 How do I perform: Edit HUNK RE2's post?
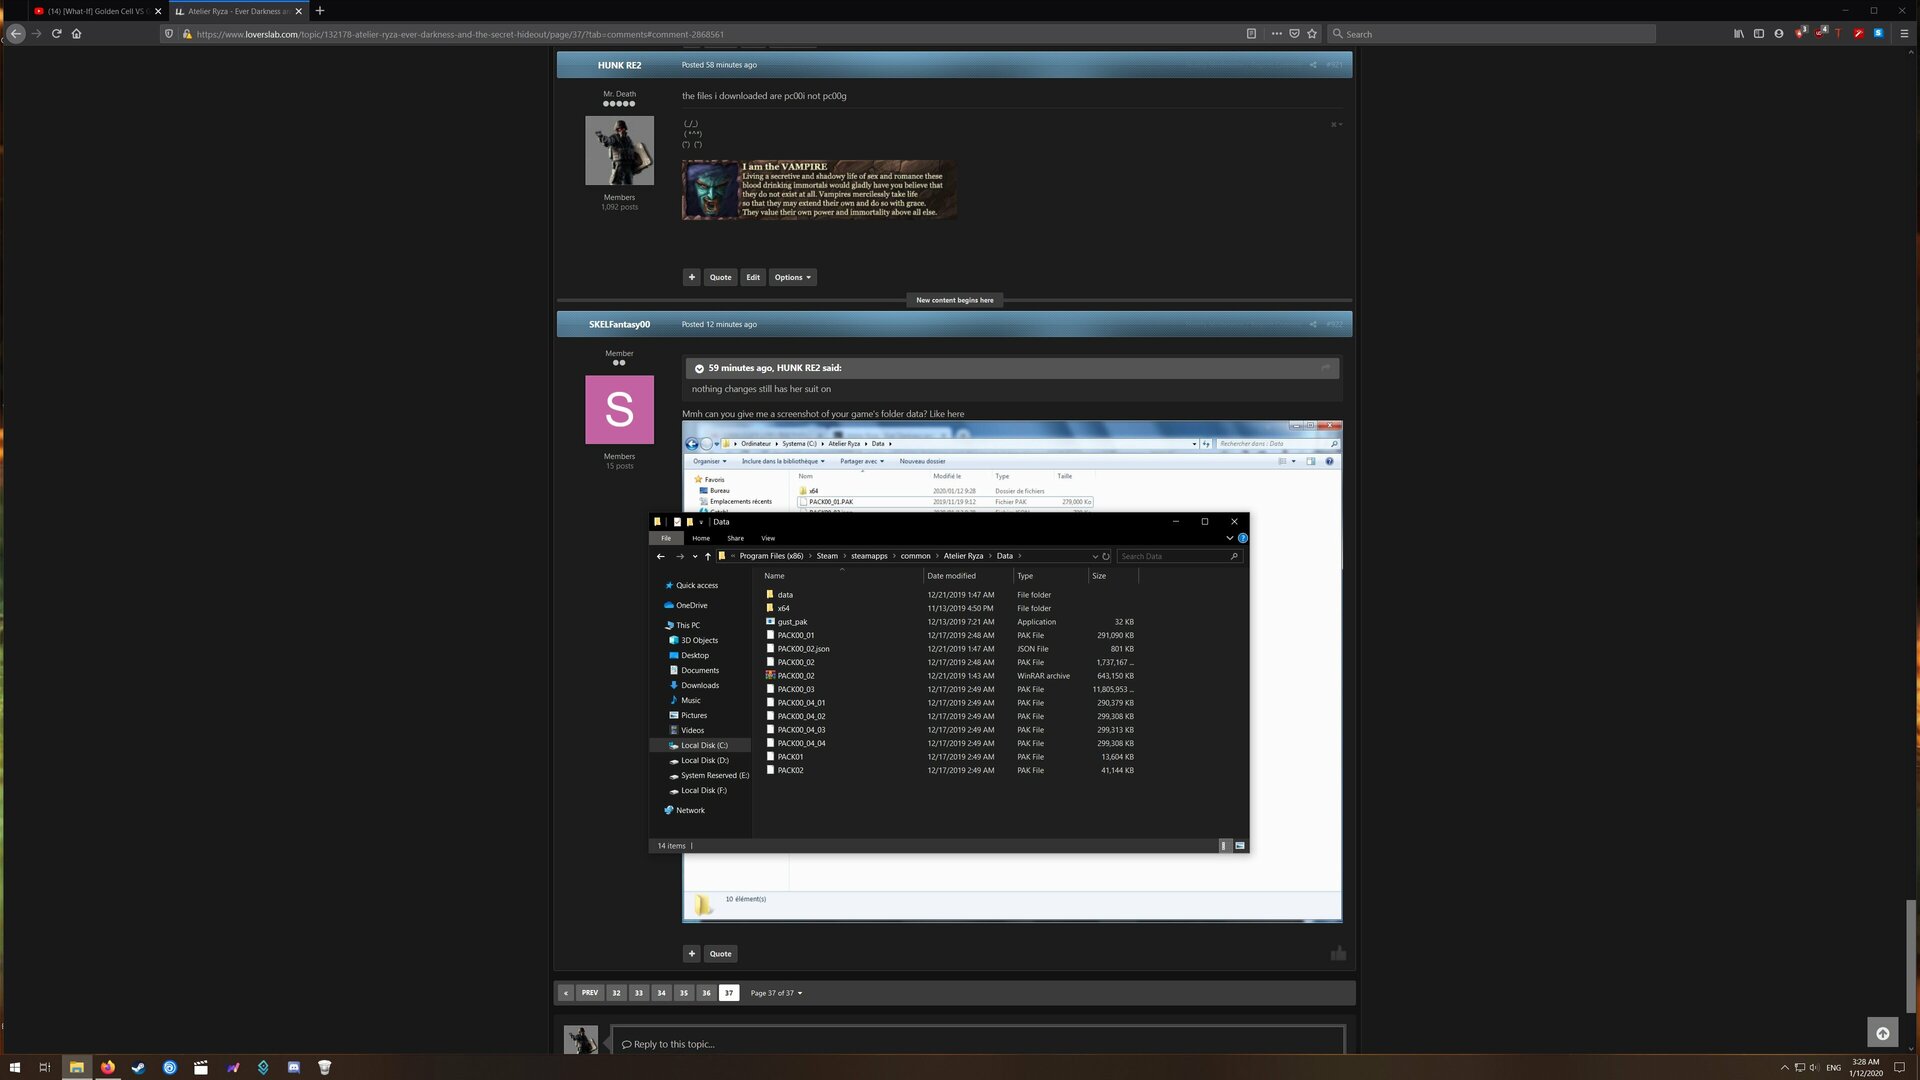753,277
